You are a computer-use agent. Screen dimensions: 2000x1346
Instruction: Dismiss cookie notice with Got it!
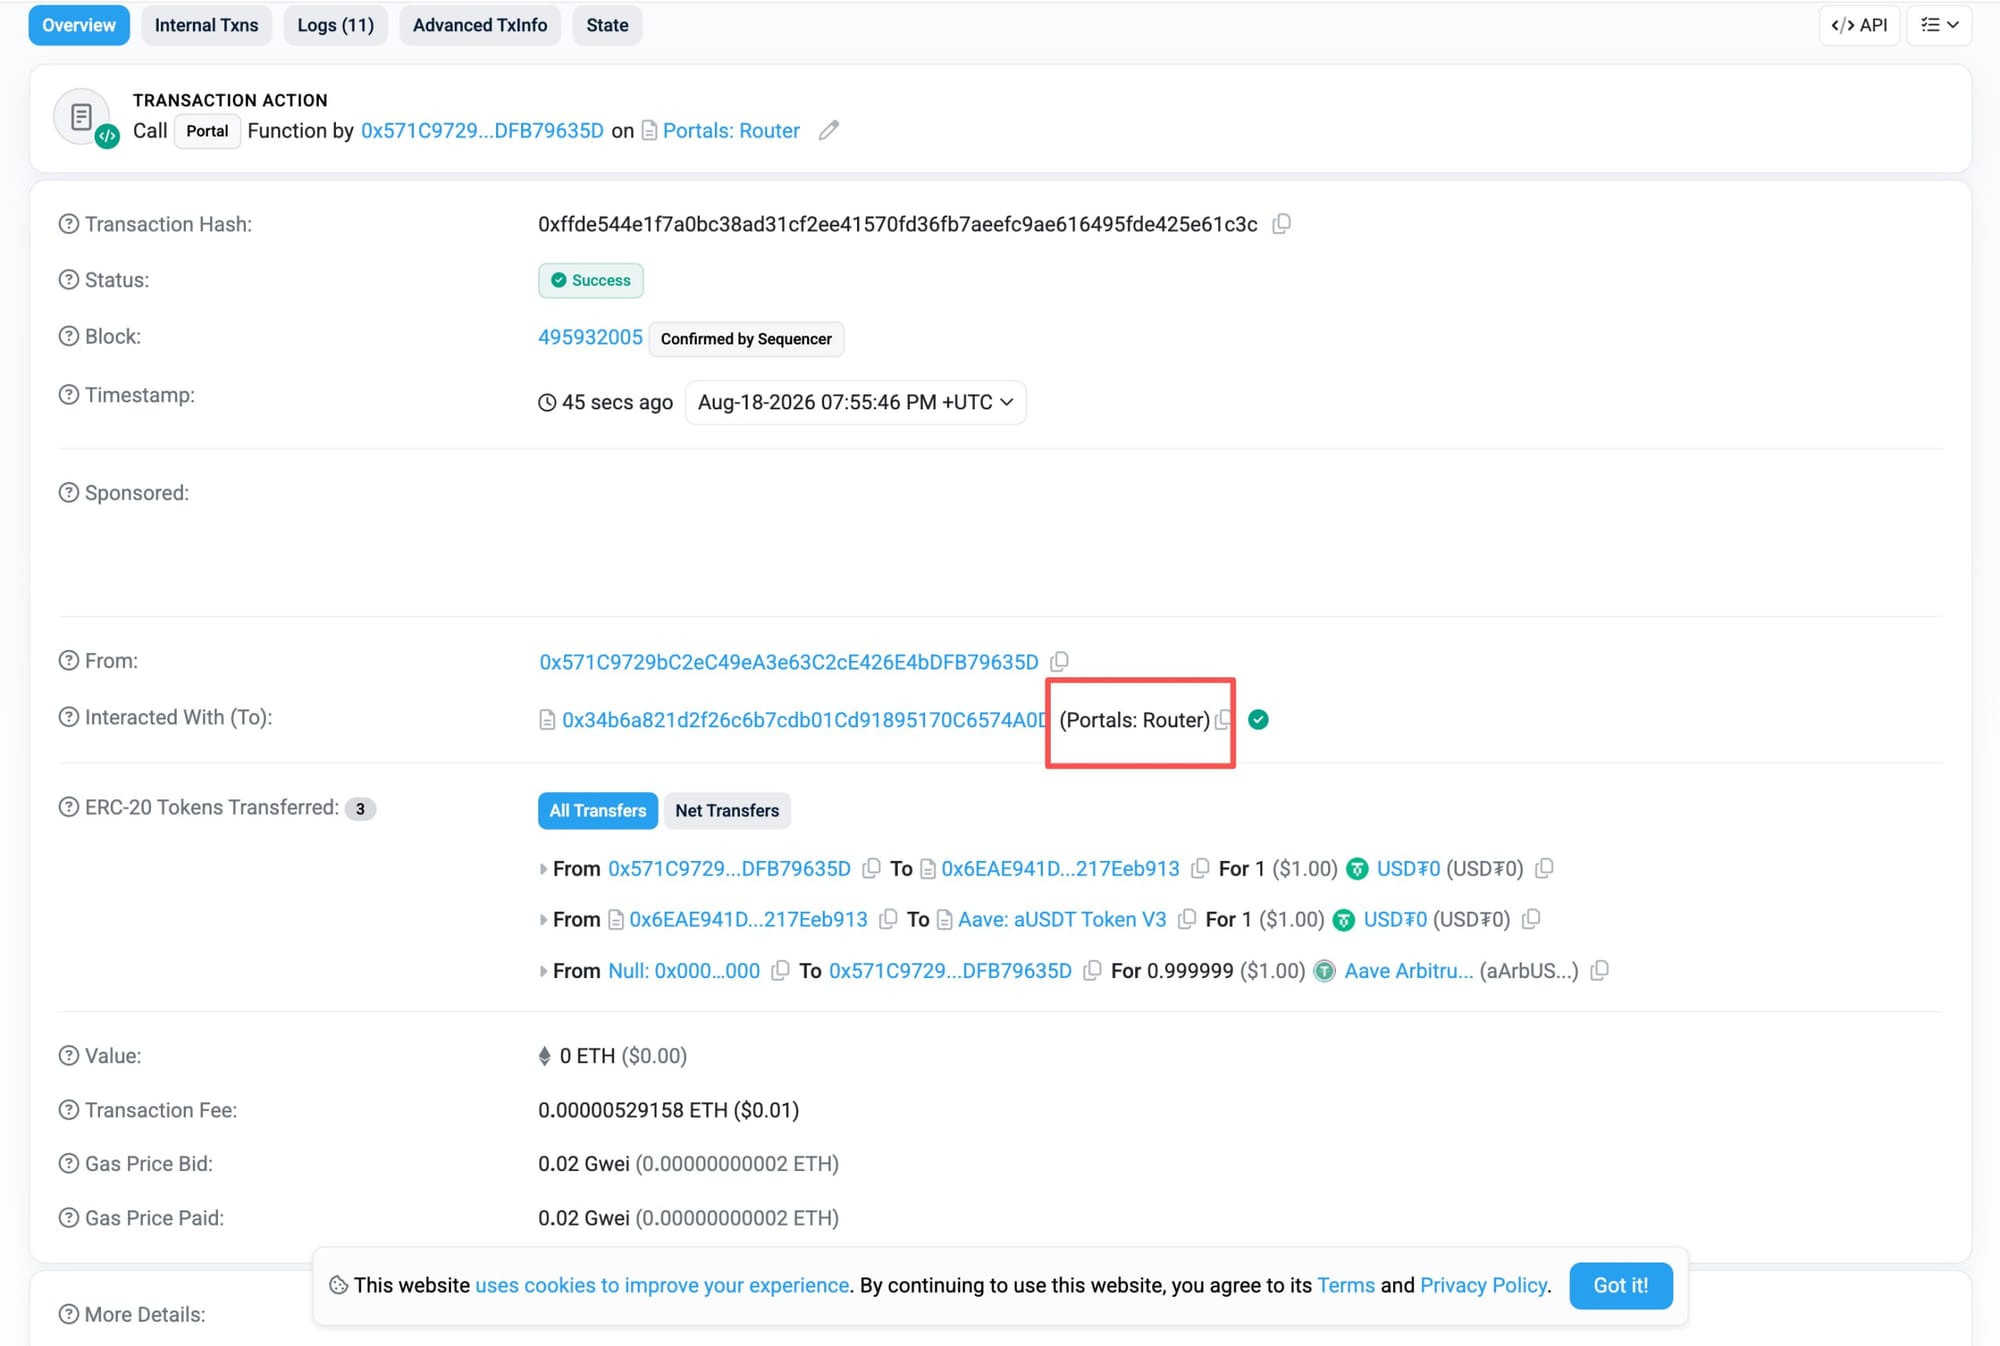click(1621, 1286)
